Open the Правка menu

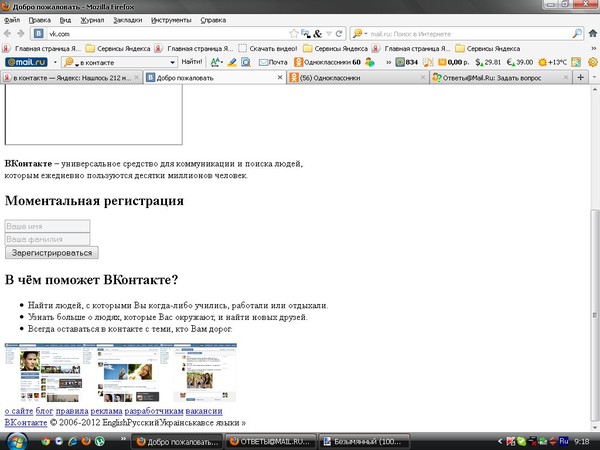39,20
